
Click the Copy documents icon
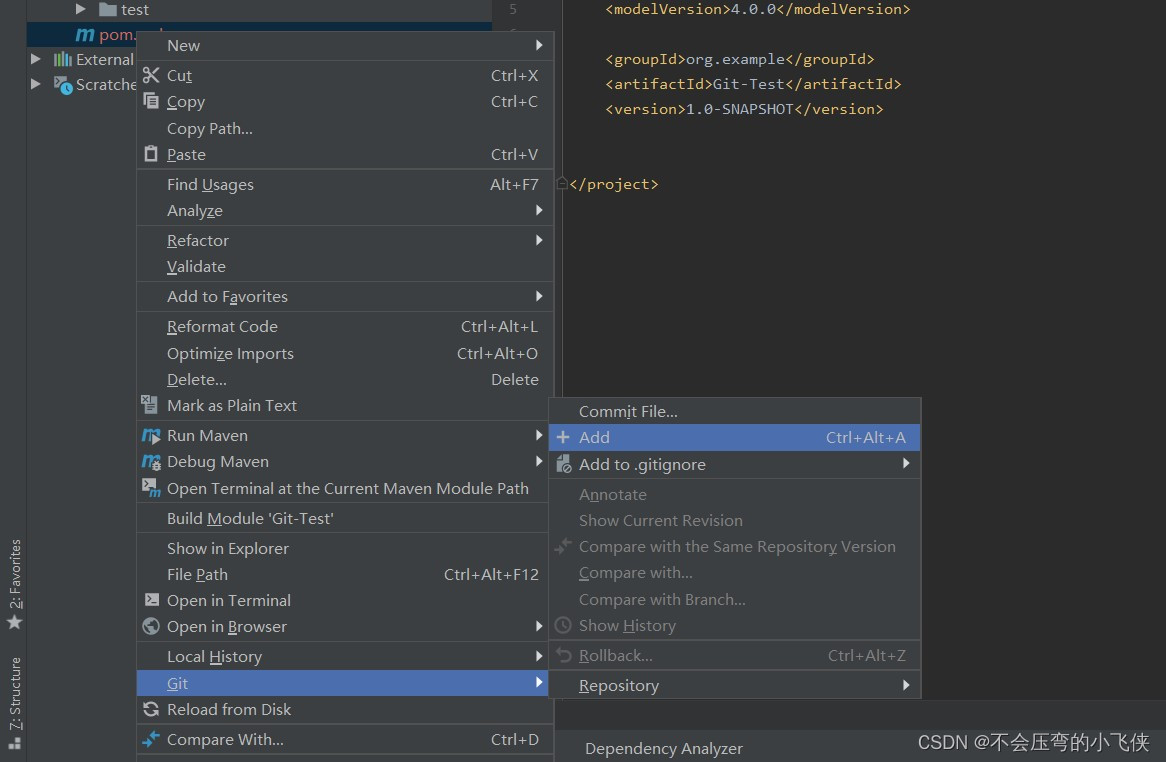(x=151, y=101)
